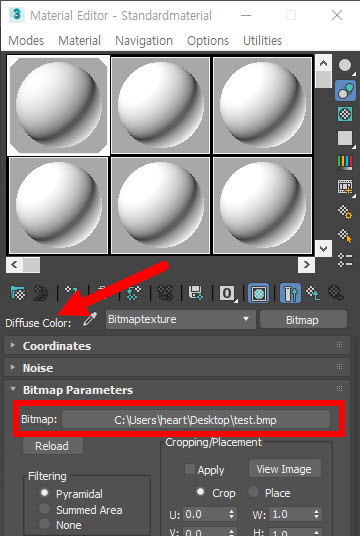
Task: Select bottom-row right sample slot
Action: 262,205
